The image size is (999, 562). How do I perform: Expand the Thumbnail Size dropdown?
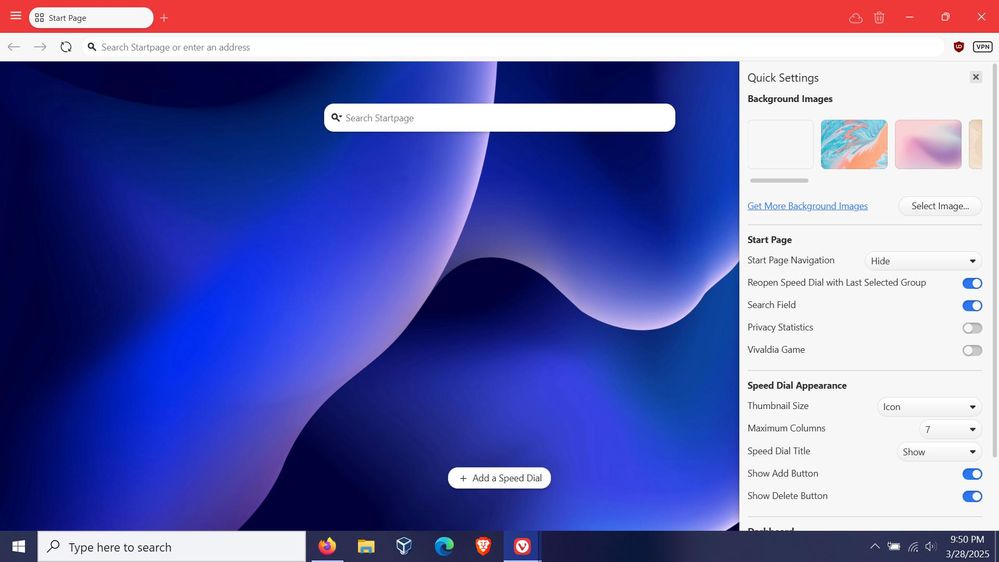click(929, 407)
